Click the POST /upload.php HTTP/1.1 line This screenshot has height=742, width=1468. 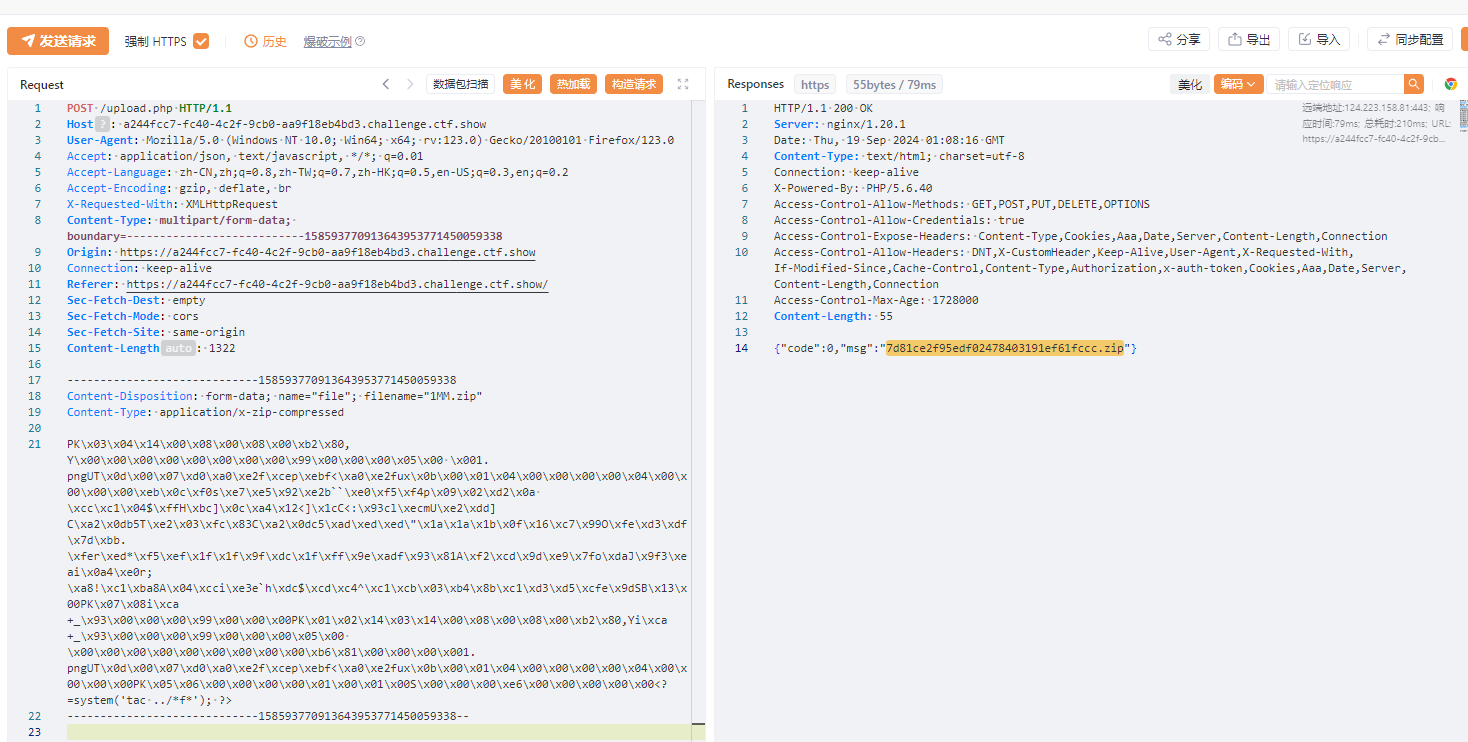[x=149, y=108]
